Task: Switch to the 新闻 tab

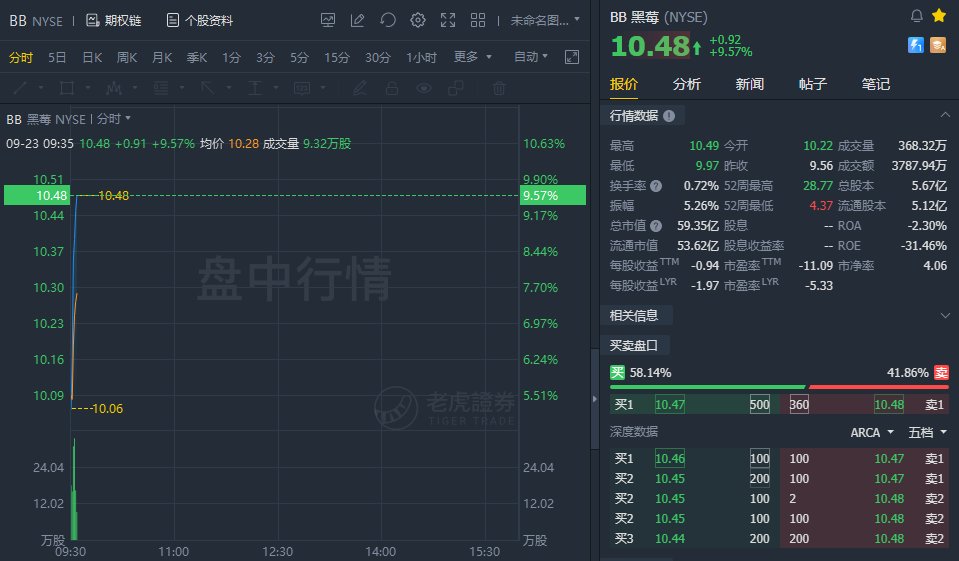Action: [x=750, y=84]
